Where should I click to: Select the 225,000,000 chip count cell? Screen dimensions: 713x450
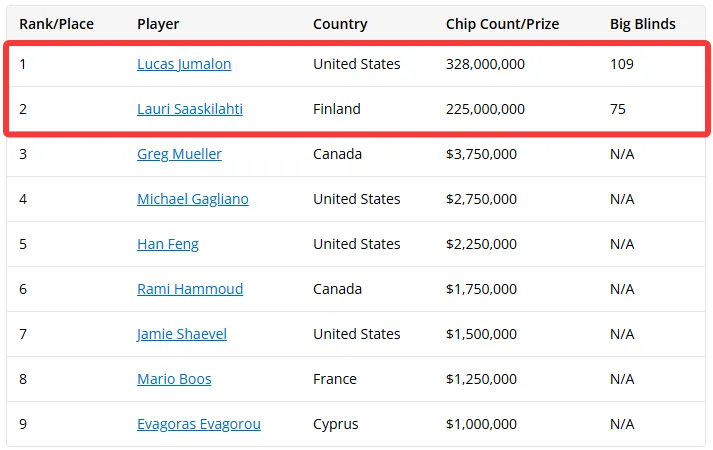(485, 109)
